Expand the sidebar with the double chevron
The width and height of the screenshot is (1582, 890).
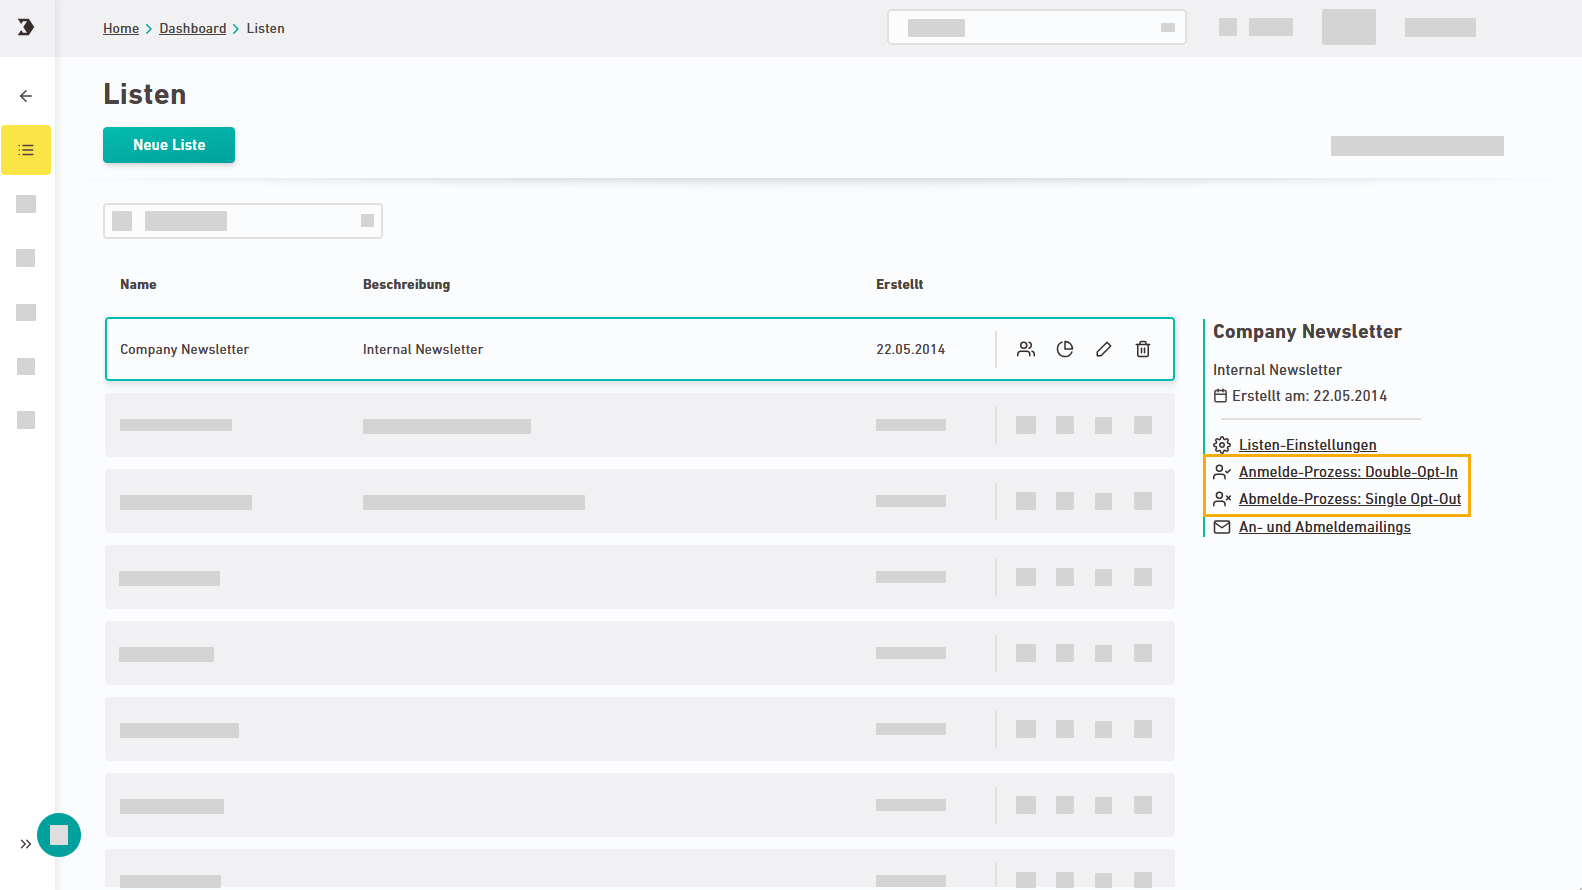[25, 844]
